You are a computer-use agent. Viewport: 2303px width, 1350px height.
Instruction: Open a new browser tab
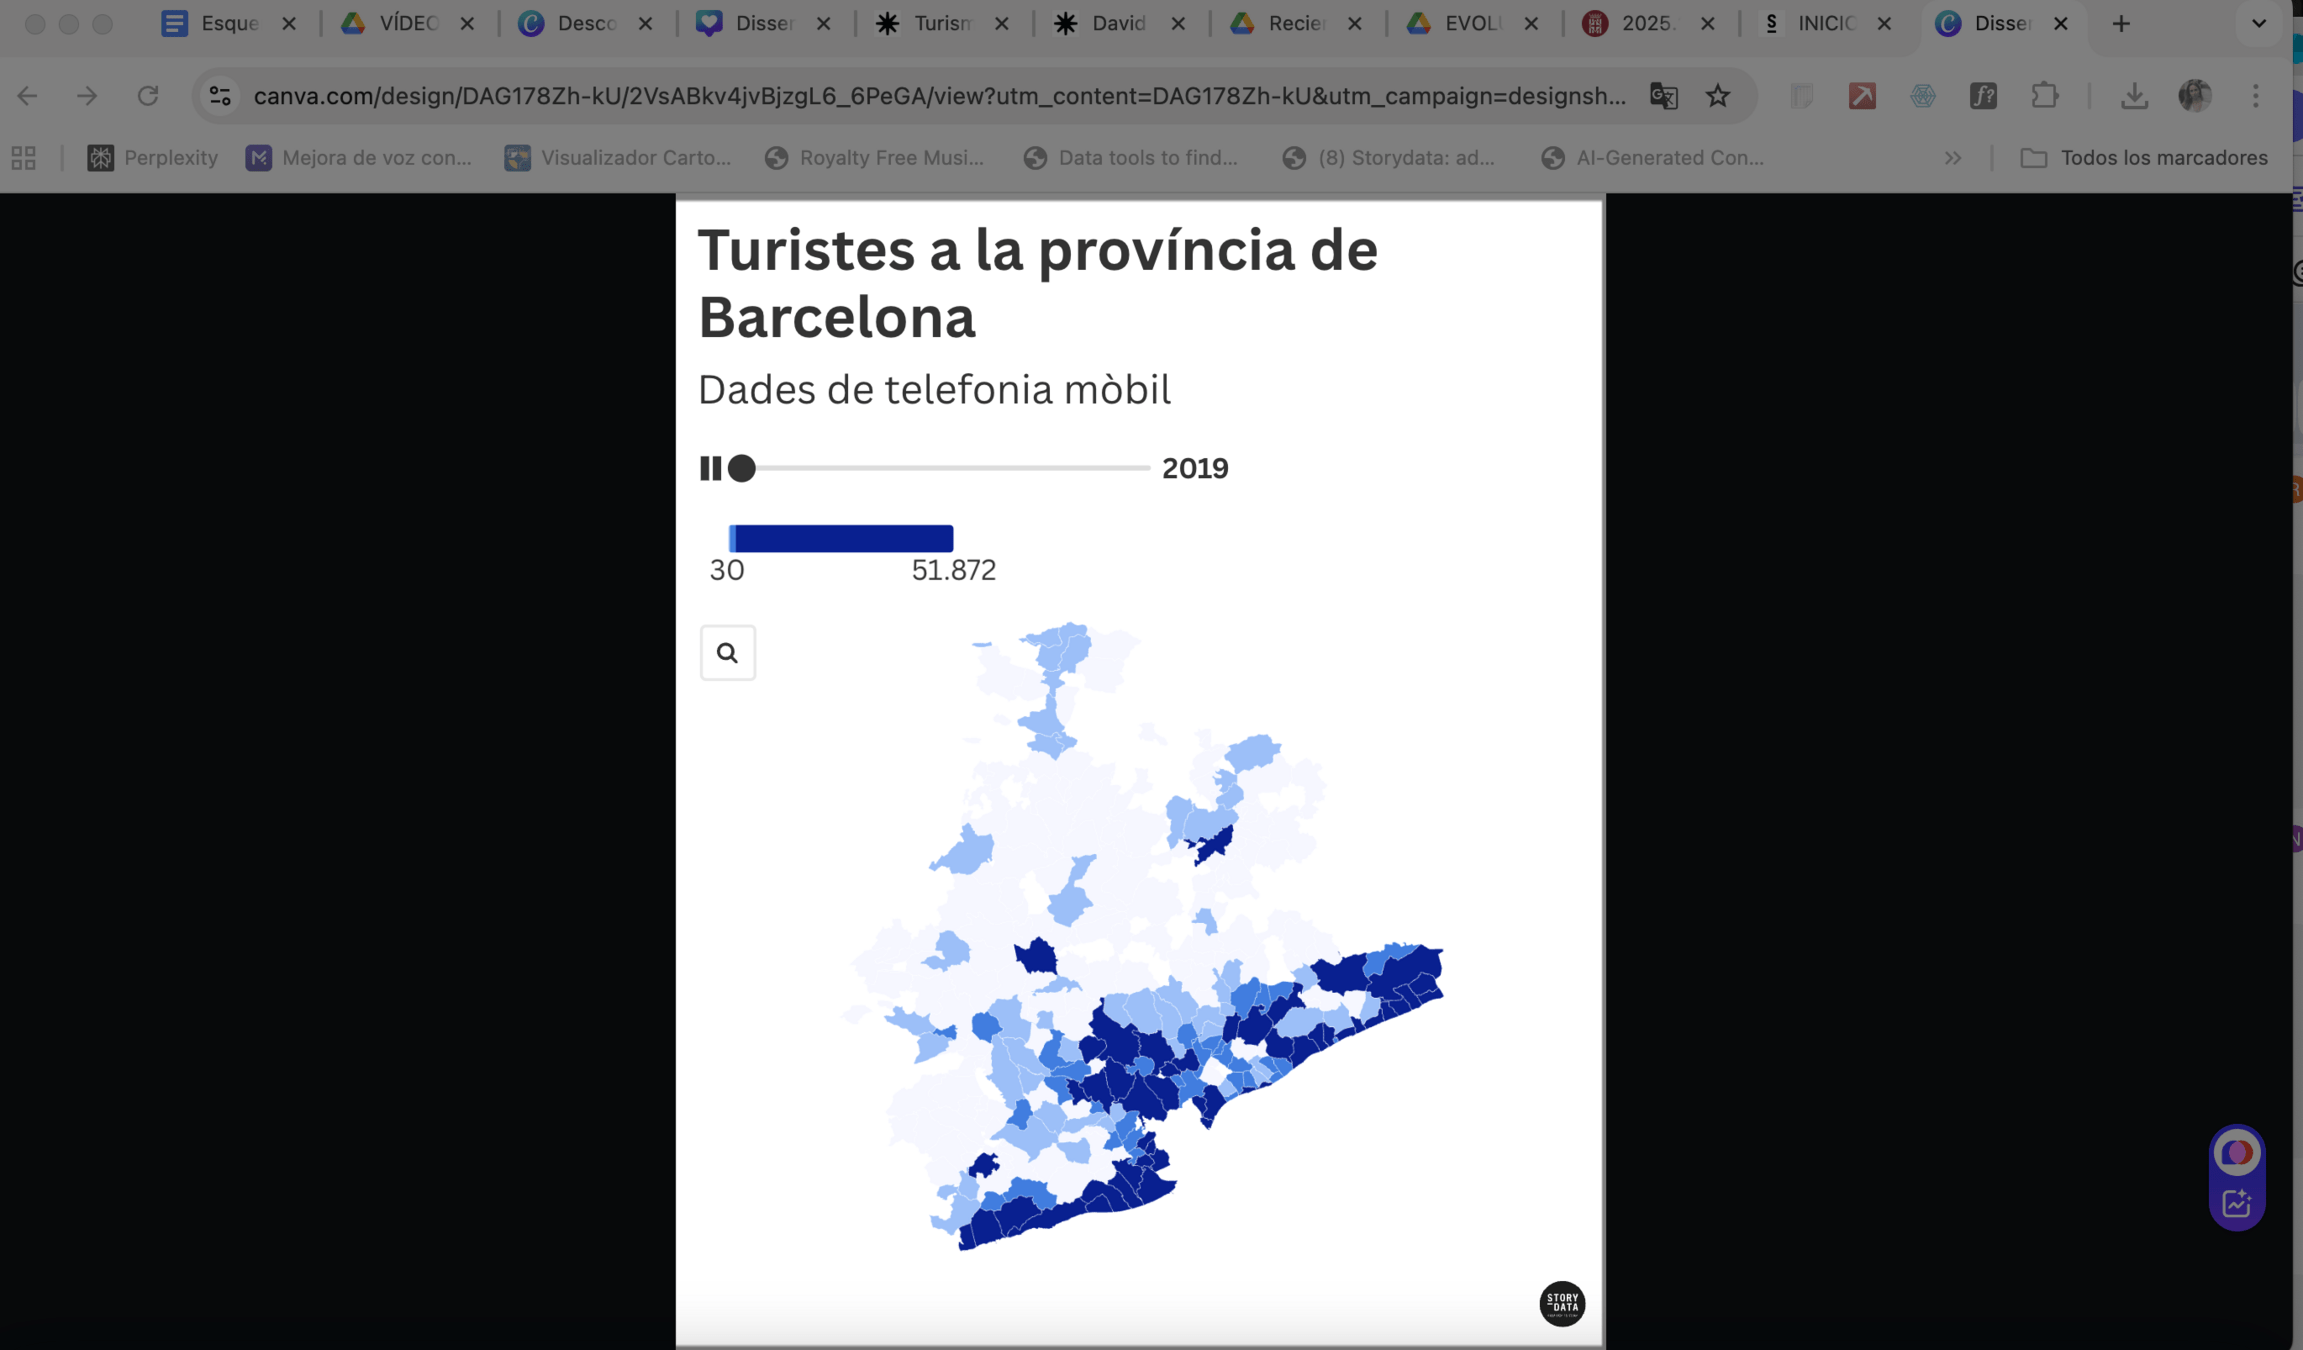tap(2121, 24)
